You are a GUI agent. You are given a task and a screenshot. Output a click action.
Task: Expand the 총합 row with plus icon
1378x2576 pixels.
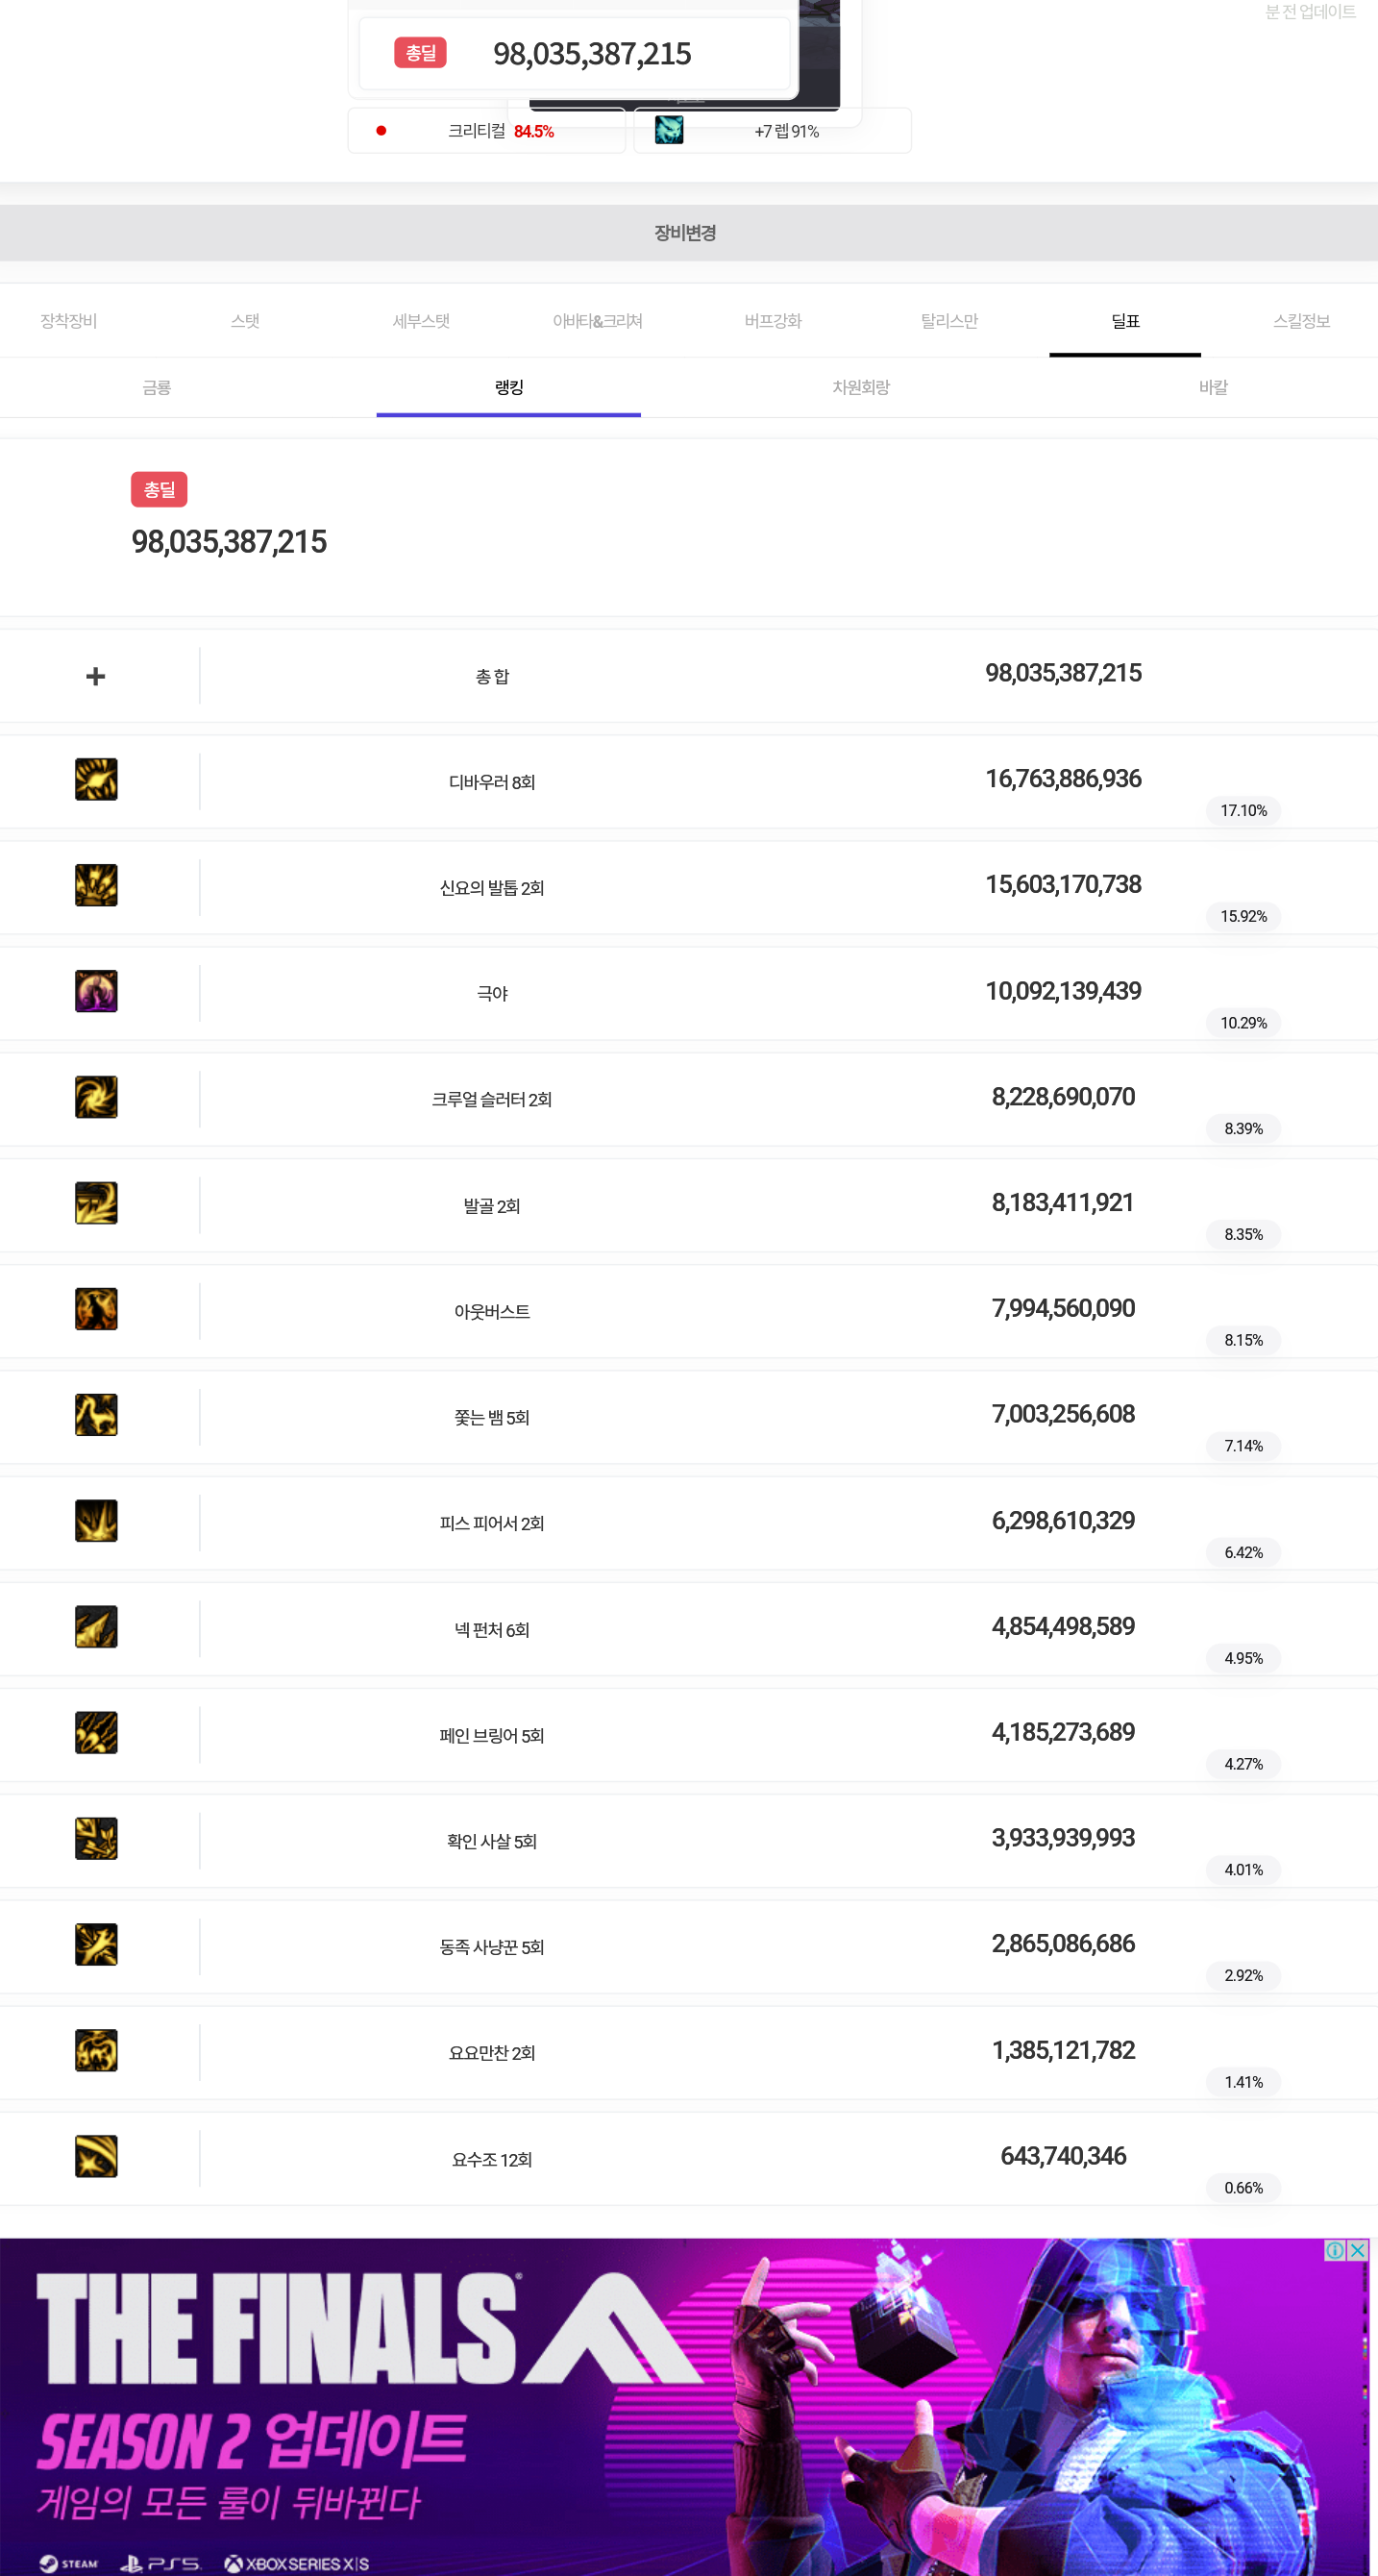point(96,677)
